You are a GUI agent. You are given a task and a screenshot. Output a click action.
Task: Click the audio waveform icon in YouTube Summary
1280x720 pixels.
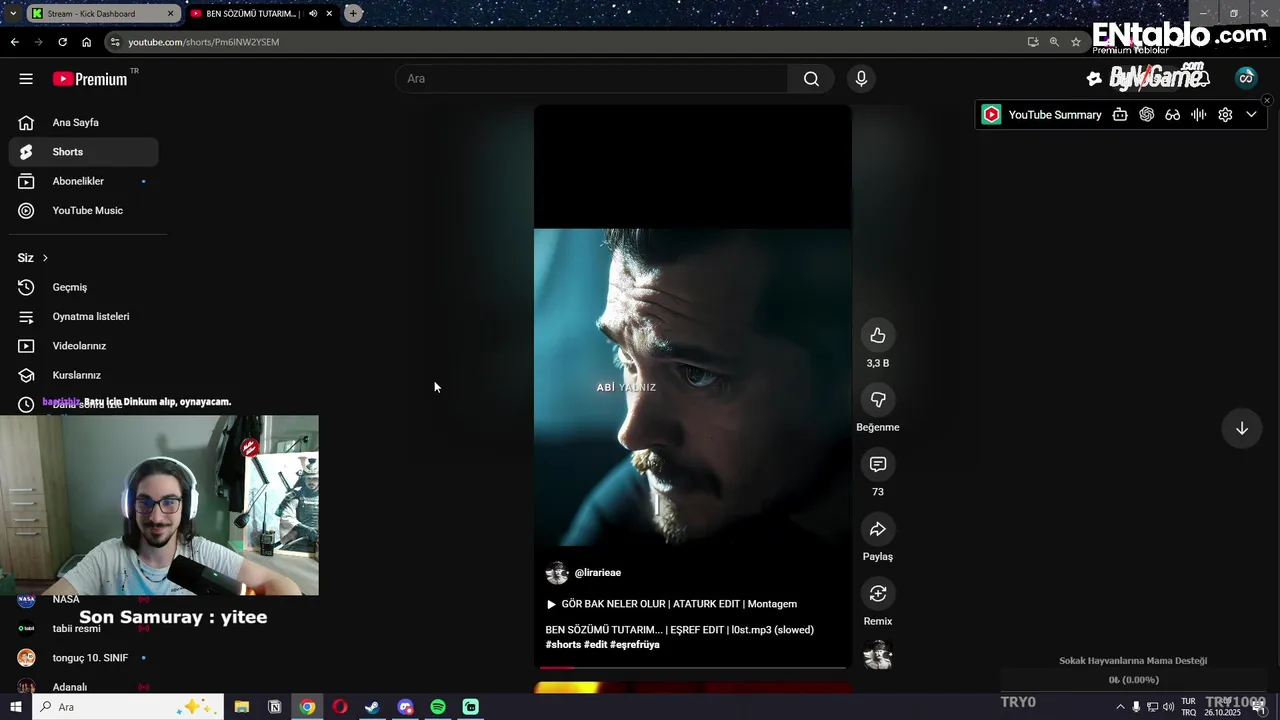pyautogui.click(x=1199, y=115)
